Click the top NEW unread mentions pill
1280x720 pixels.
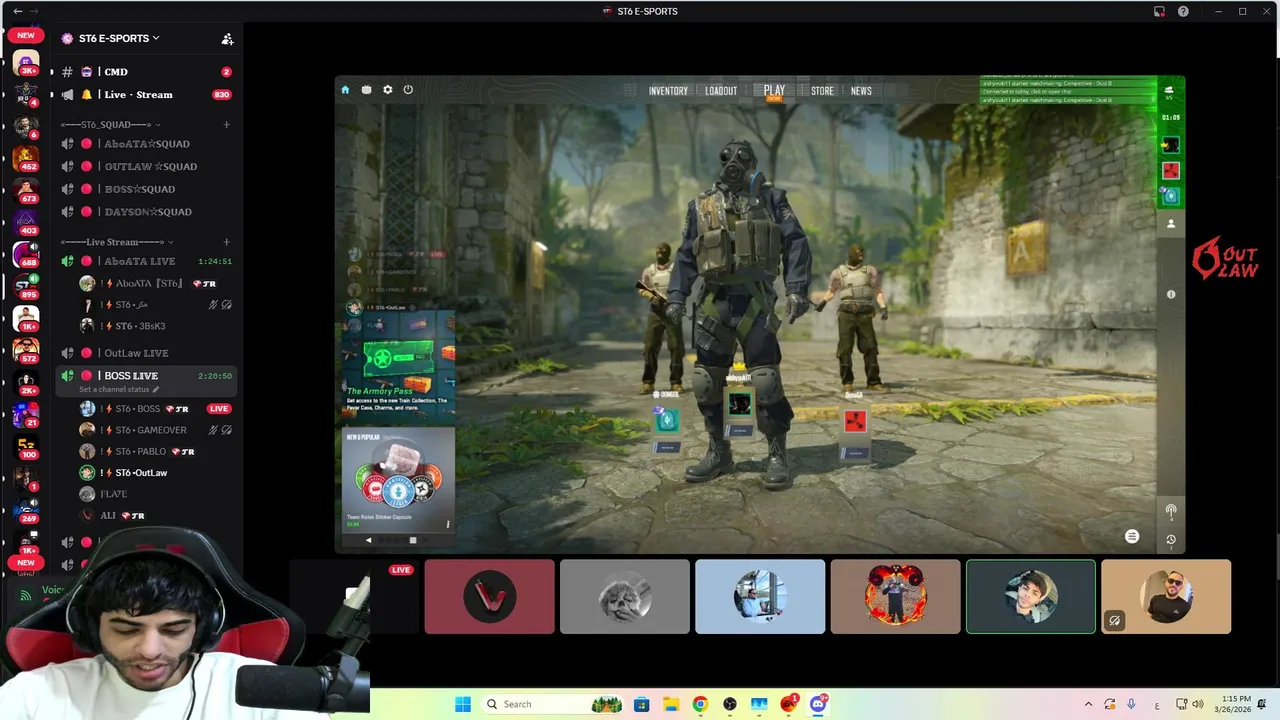click(x=26, y=35)
